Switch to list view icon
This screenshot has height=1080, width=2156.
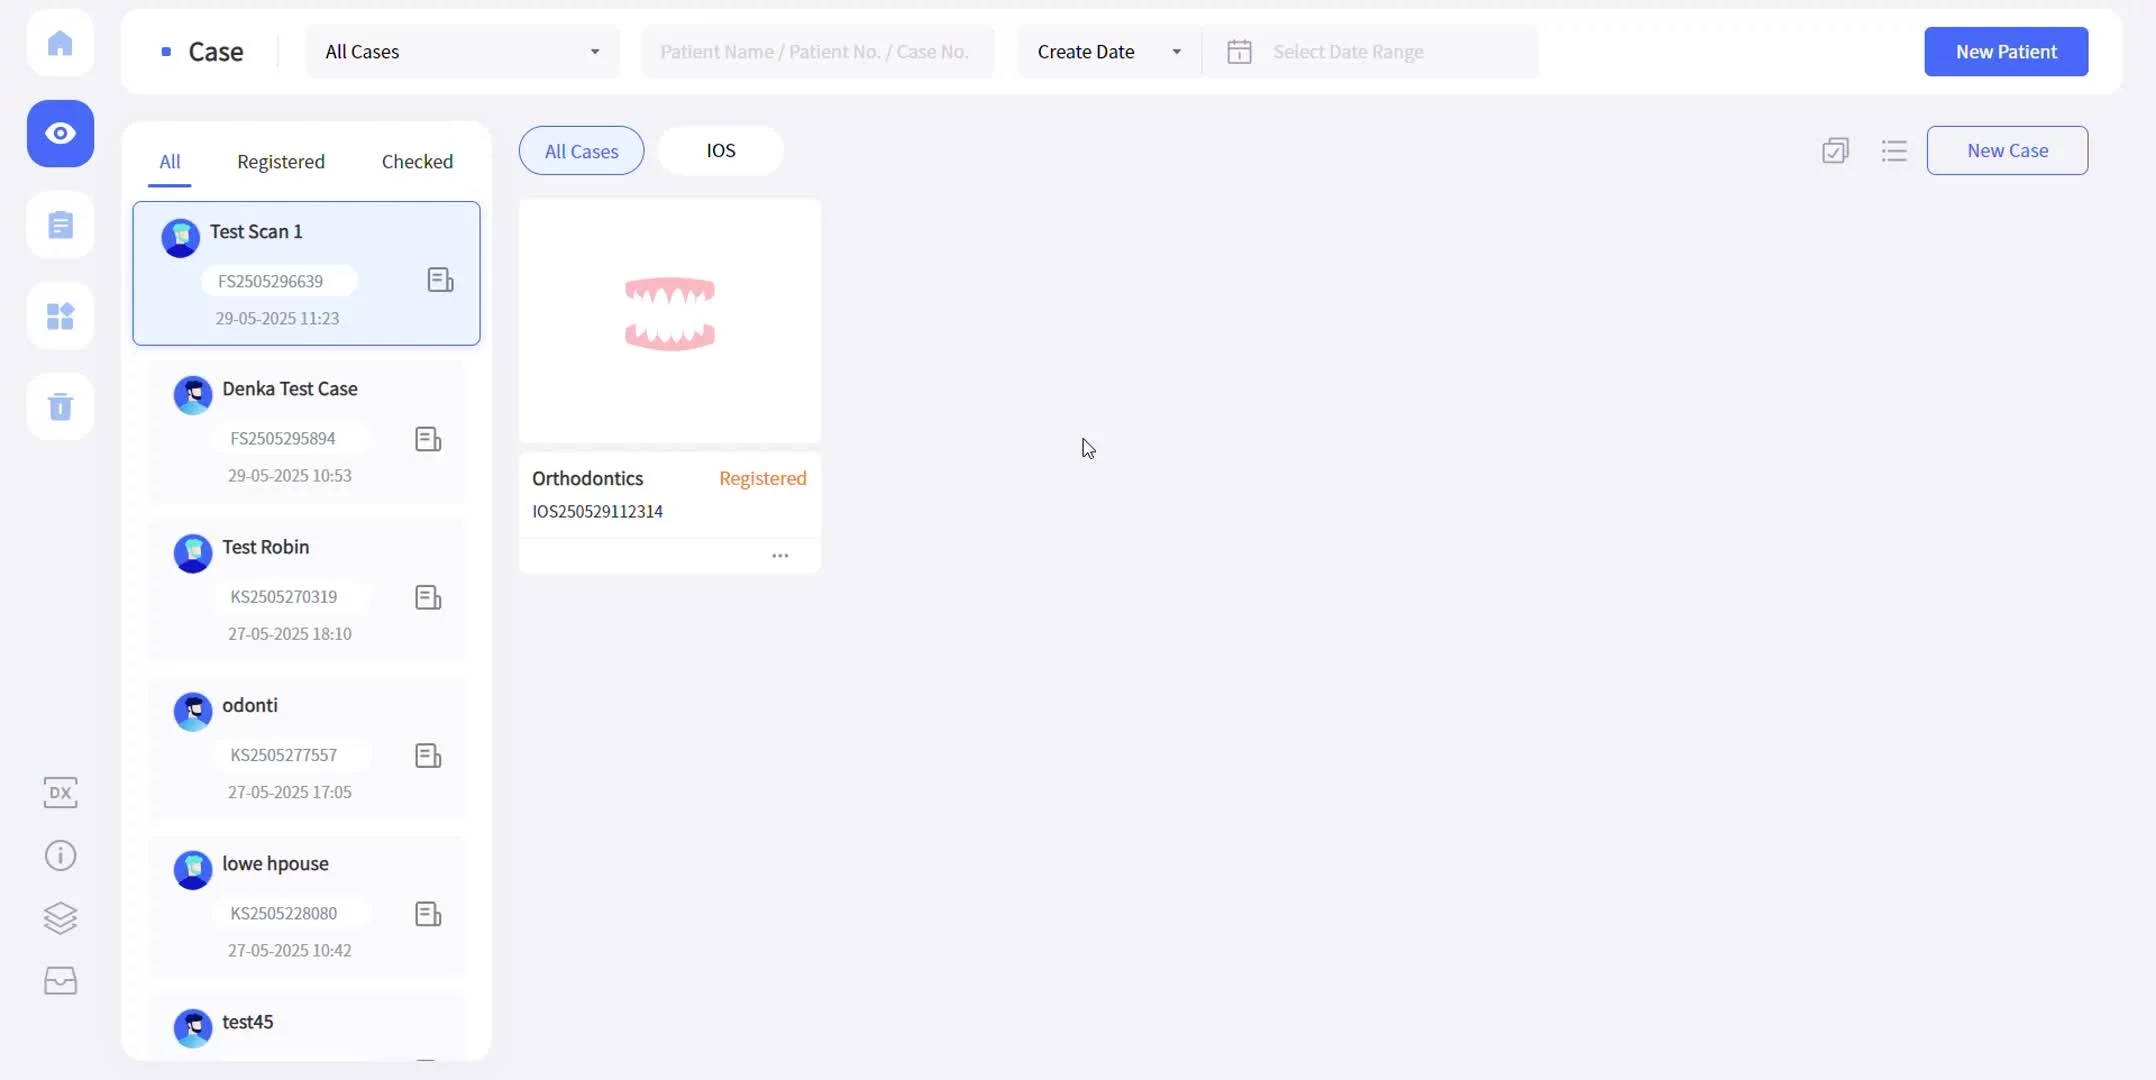pos(1893,151)
